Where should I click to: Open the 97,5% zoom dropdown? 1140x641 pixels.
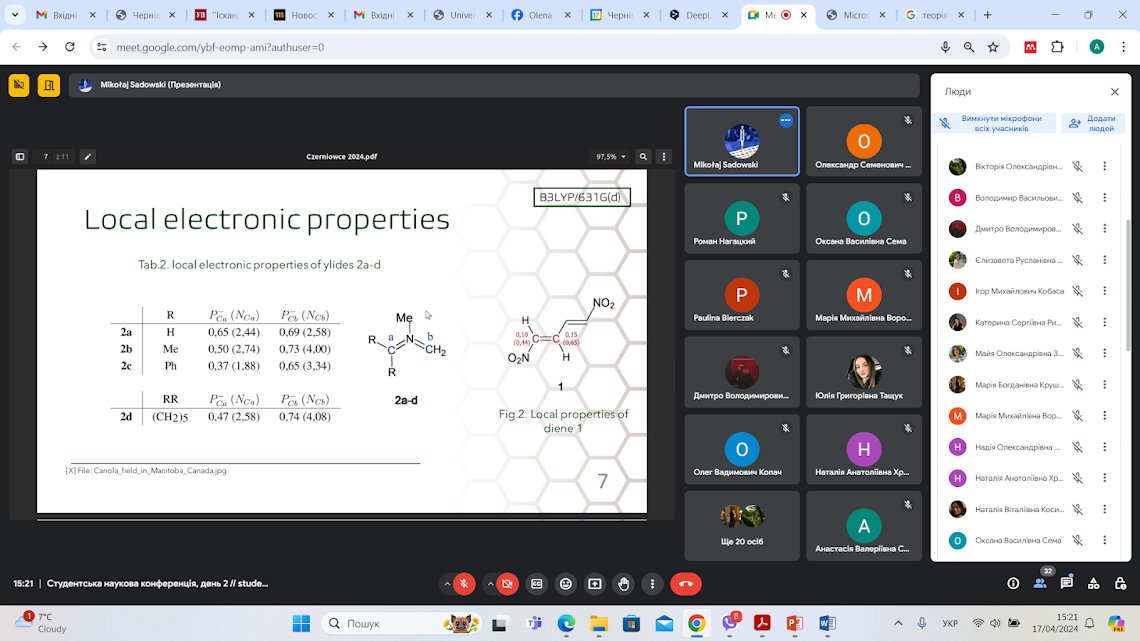pyautogui.click(x=611, y=156)
